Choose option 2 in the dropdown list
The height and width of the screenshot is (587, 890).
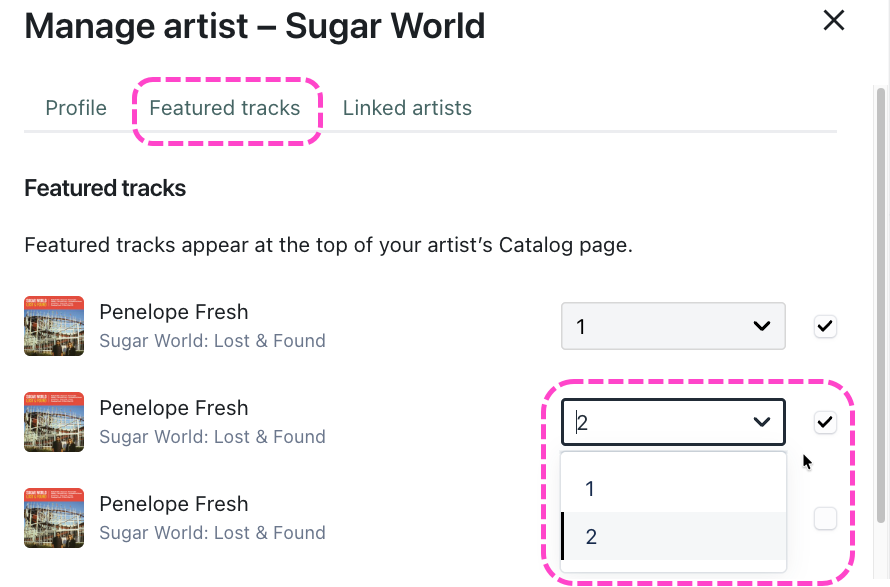(672, 537)
